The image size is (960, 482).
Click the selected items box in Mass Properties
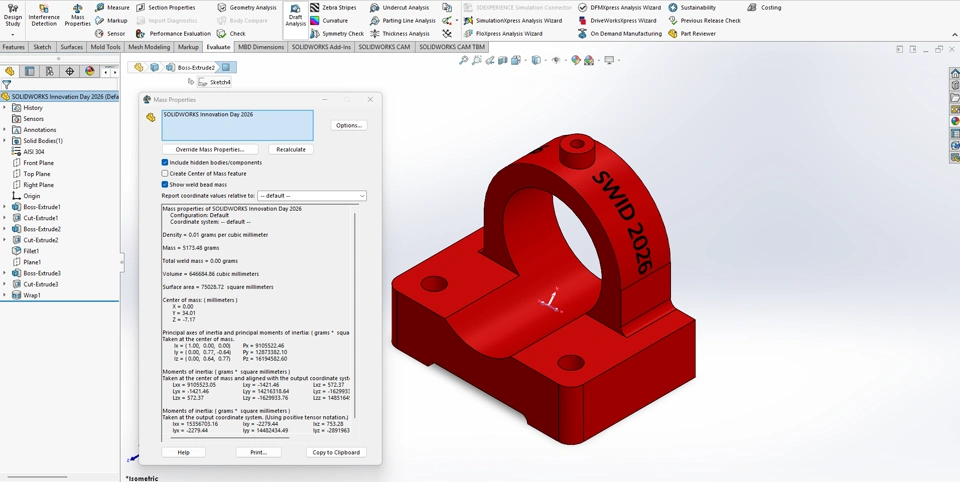[x=238, y=126]
